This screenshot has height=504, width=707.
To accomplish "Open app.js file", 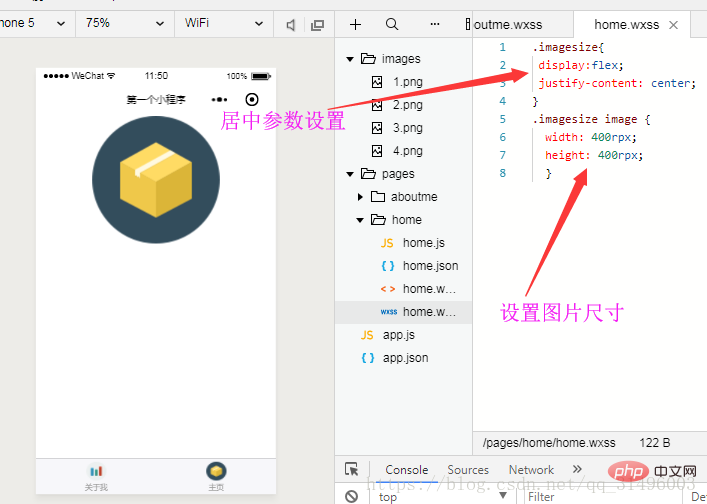I will 399,335.
